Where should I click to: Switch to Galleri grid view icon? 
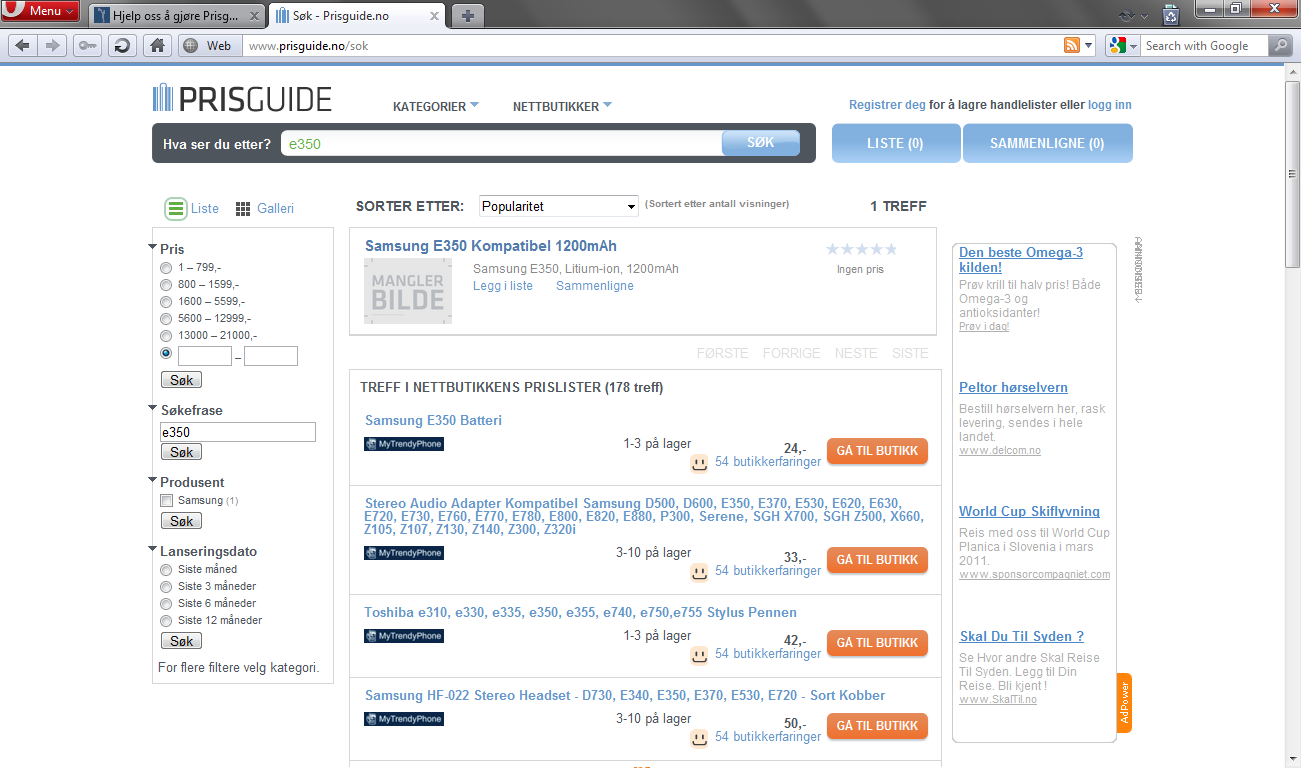[x=243, y=209]
